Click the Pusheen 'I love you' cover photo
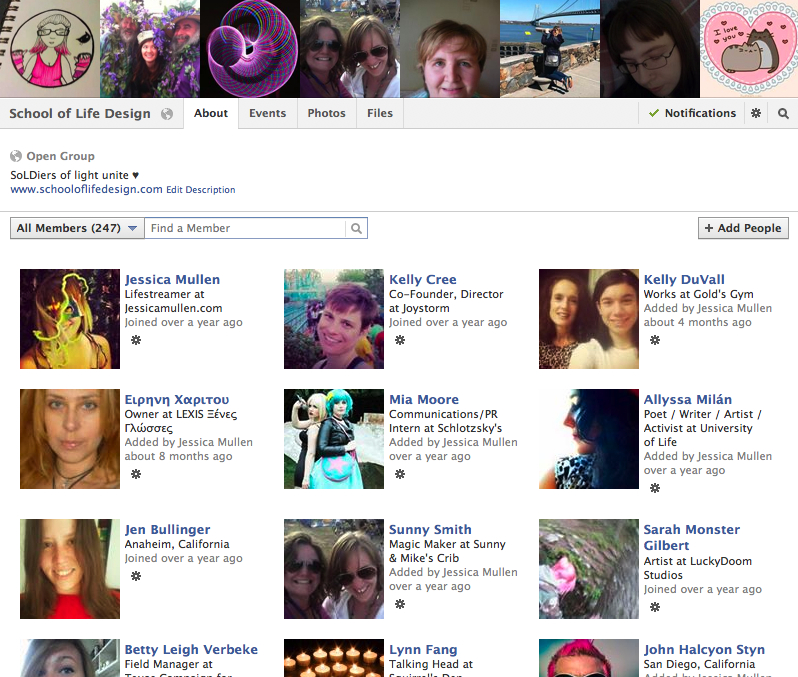 749,49
